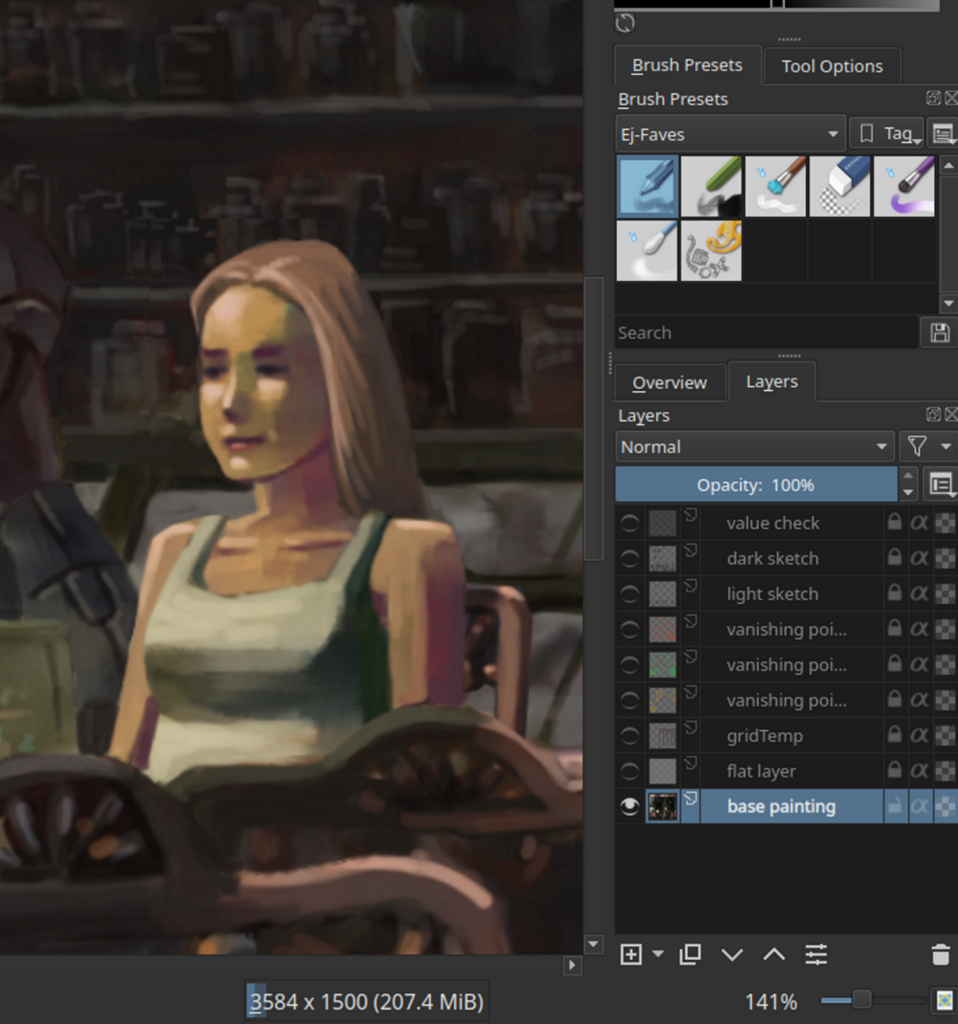Hide the base painting layer

point(629,806)
